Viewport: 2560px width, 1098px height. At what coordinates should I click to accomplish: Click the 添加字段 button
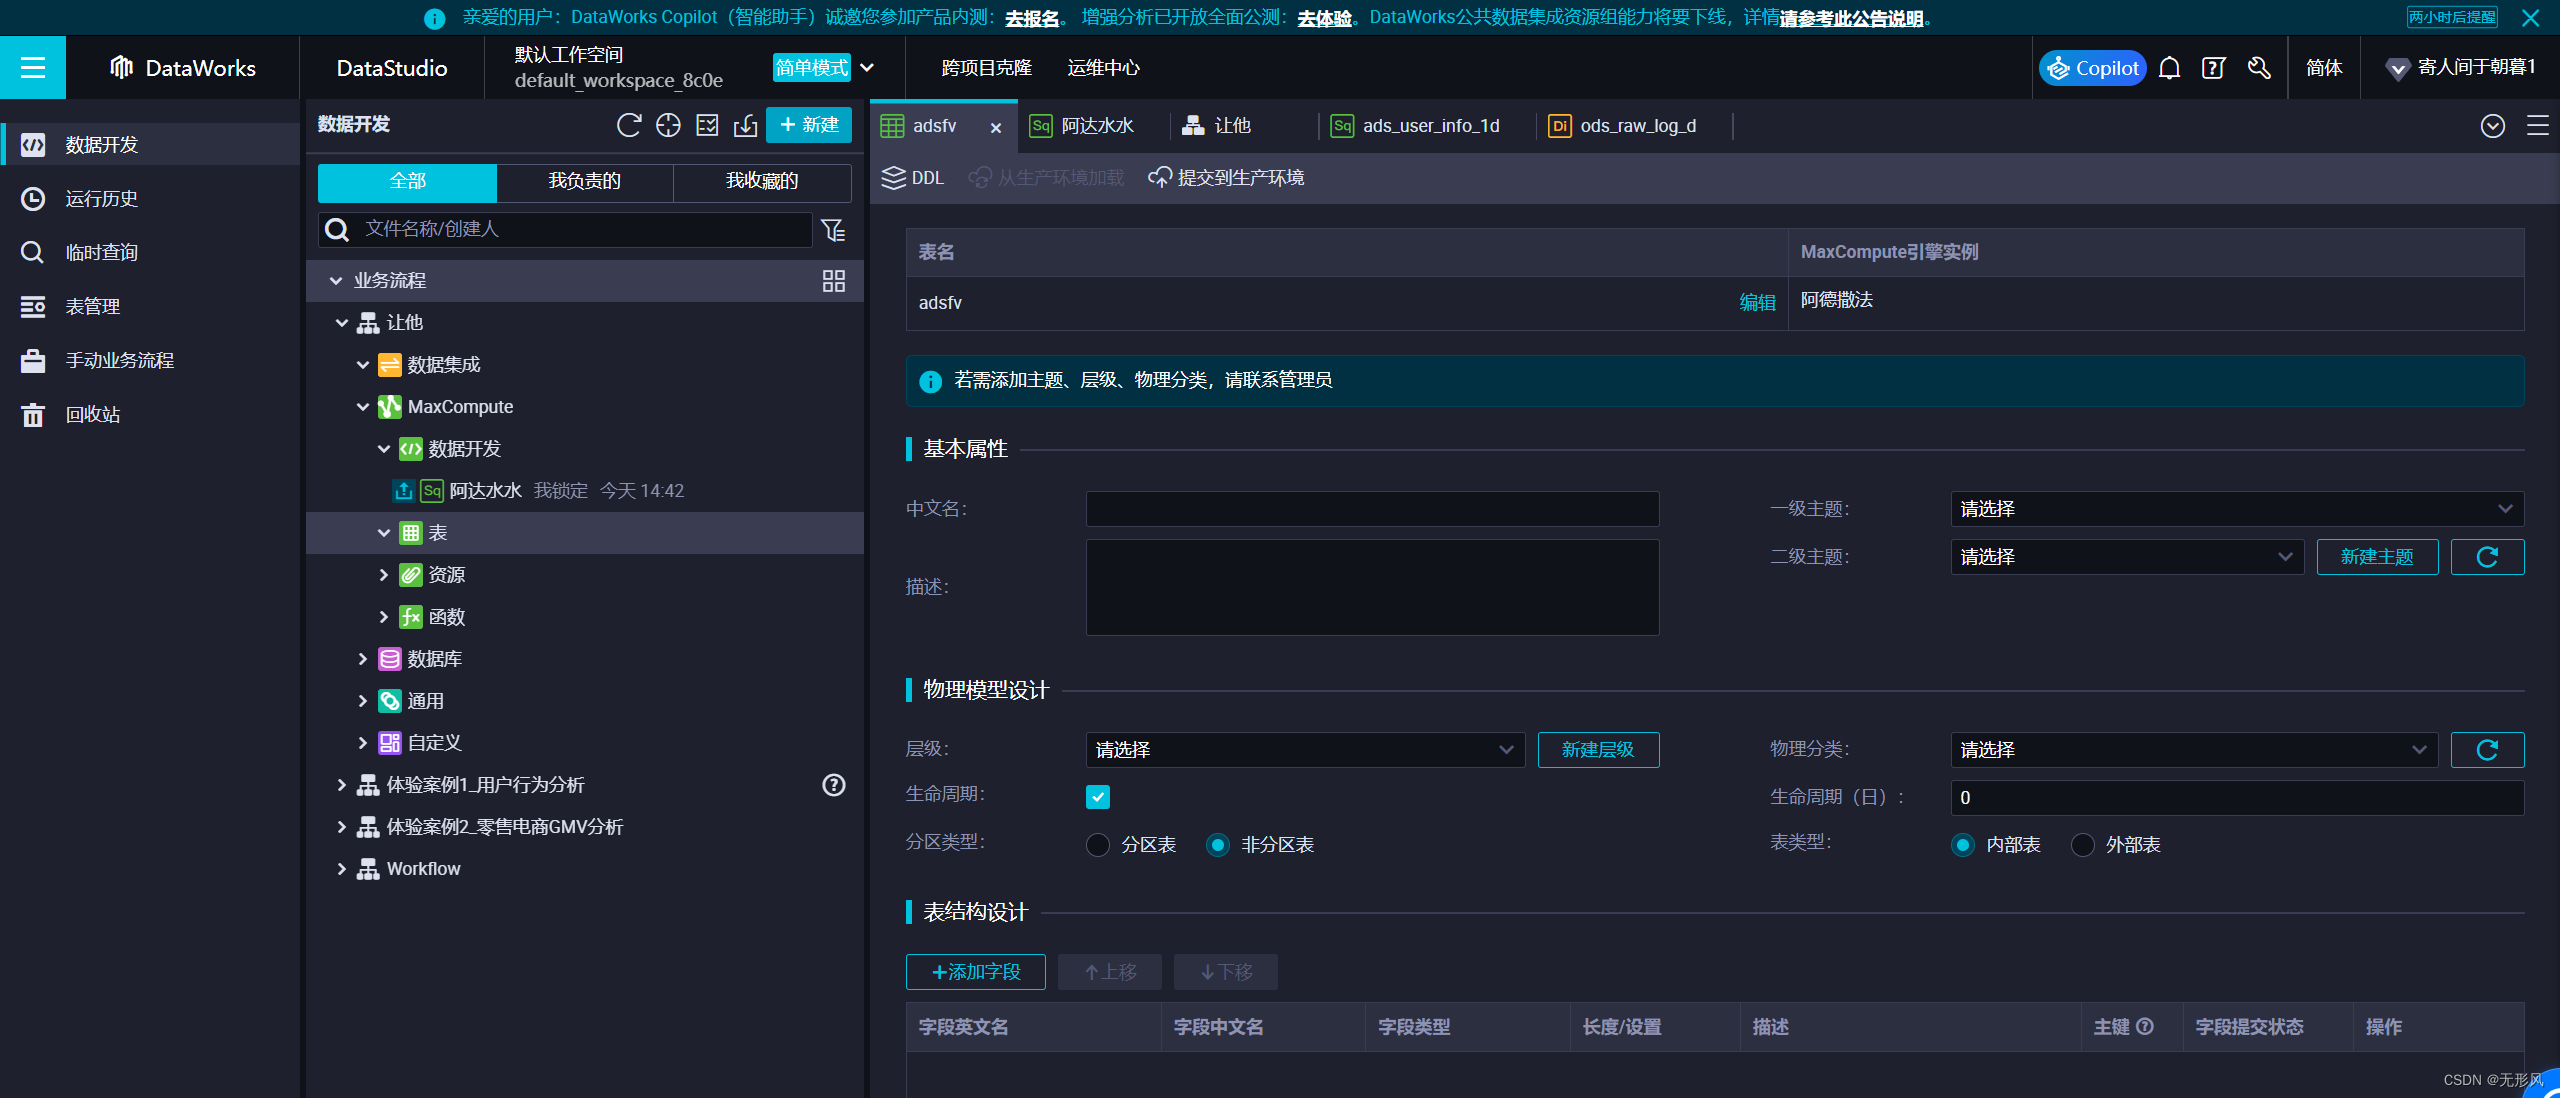976,972
